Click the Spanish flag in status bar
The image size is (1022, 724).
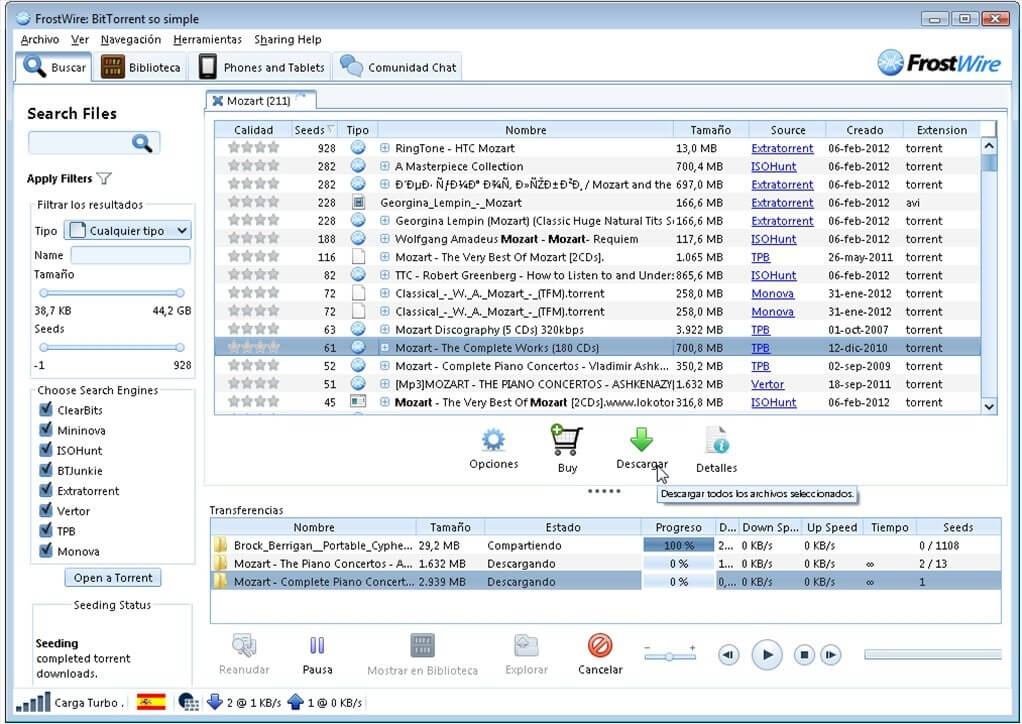151,702
